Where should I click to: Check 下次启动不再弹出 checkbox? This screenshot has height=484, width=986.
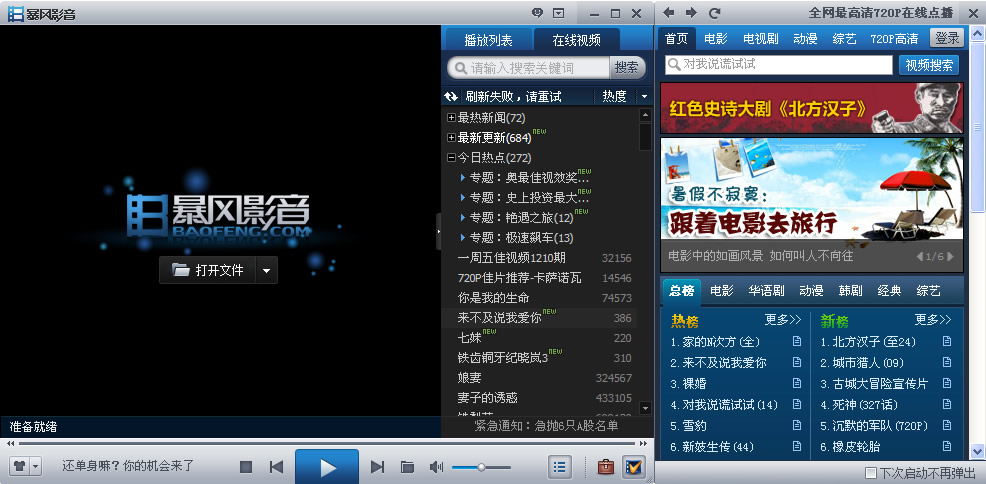click(x=870, y=473)
